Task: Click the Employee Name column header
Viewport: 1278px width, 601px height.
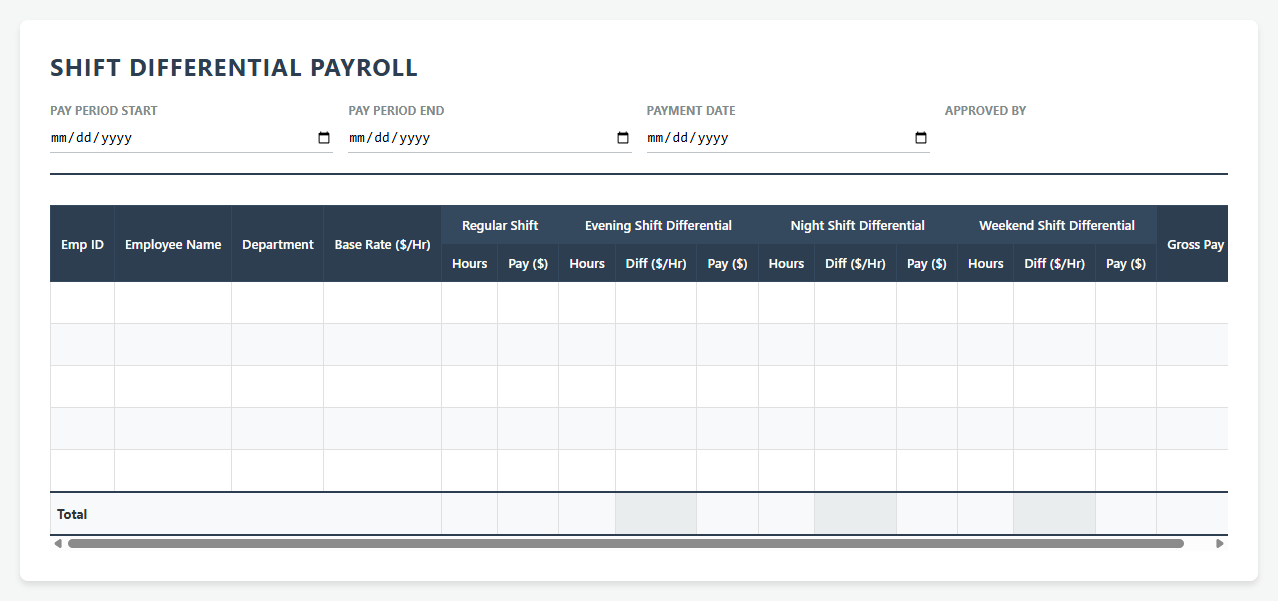Action: tap(173, 244)
